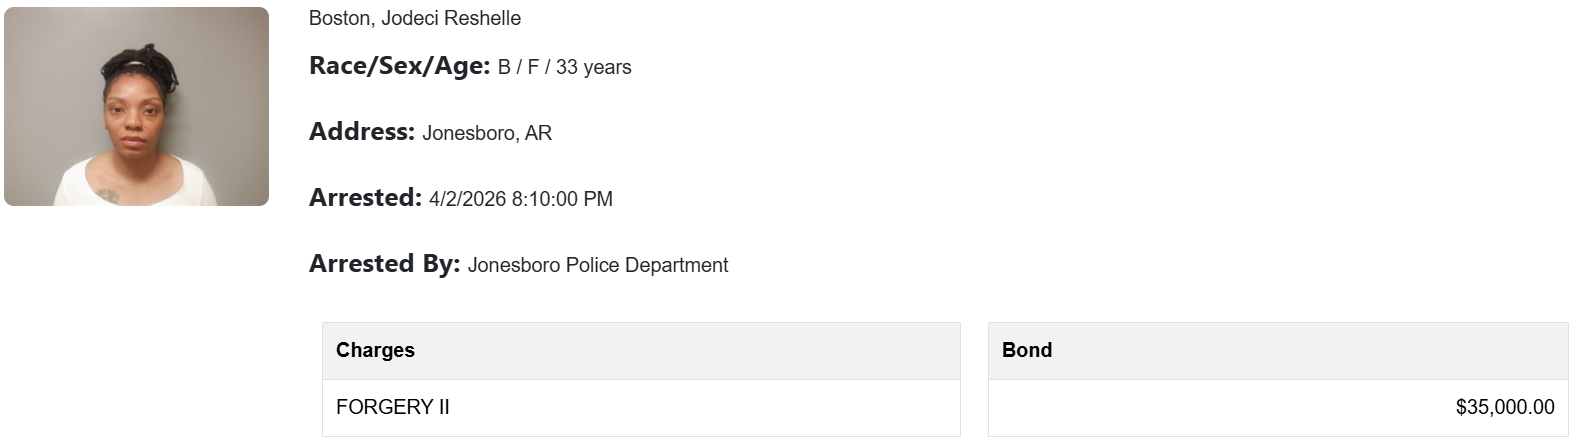This screenshot has width=1576, height=441.
Task: Click the mugshot photo thumbnail
Action: [136, 106]
